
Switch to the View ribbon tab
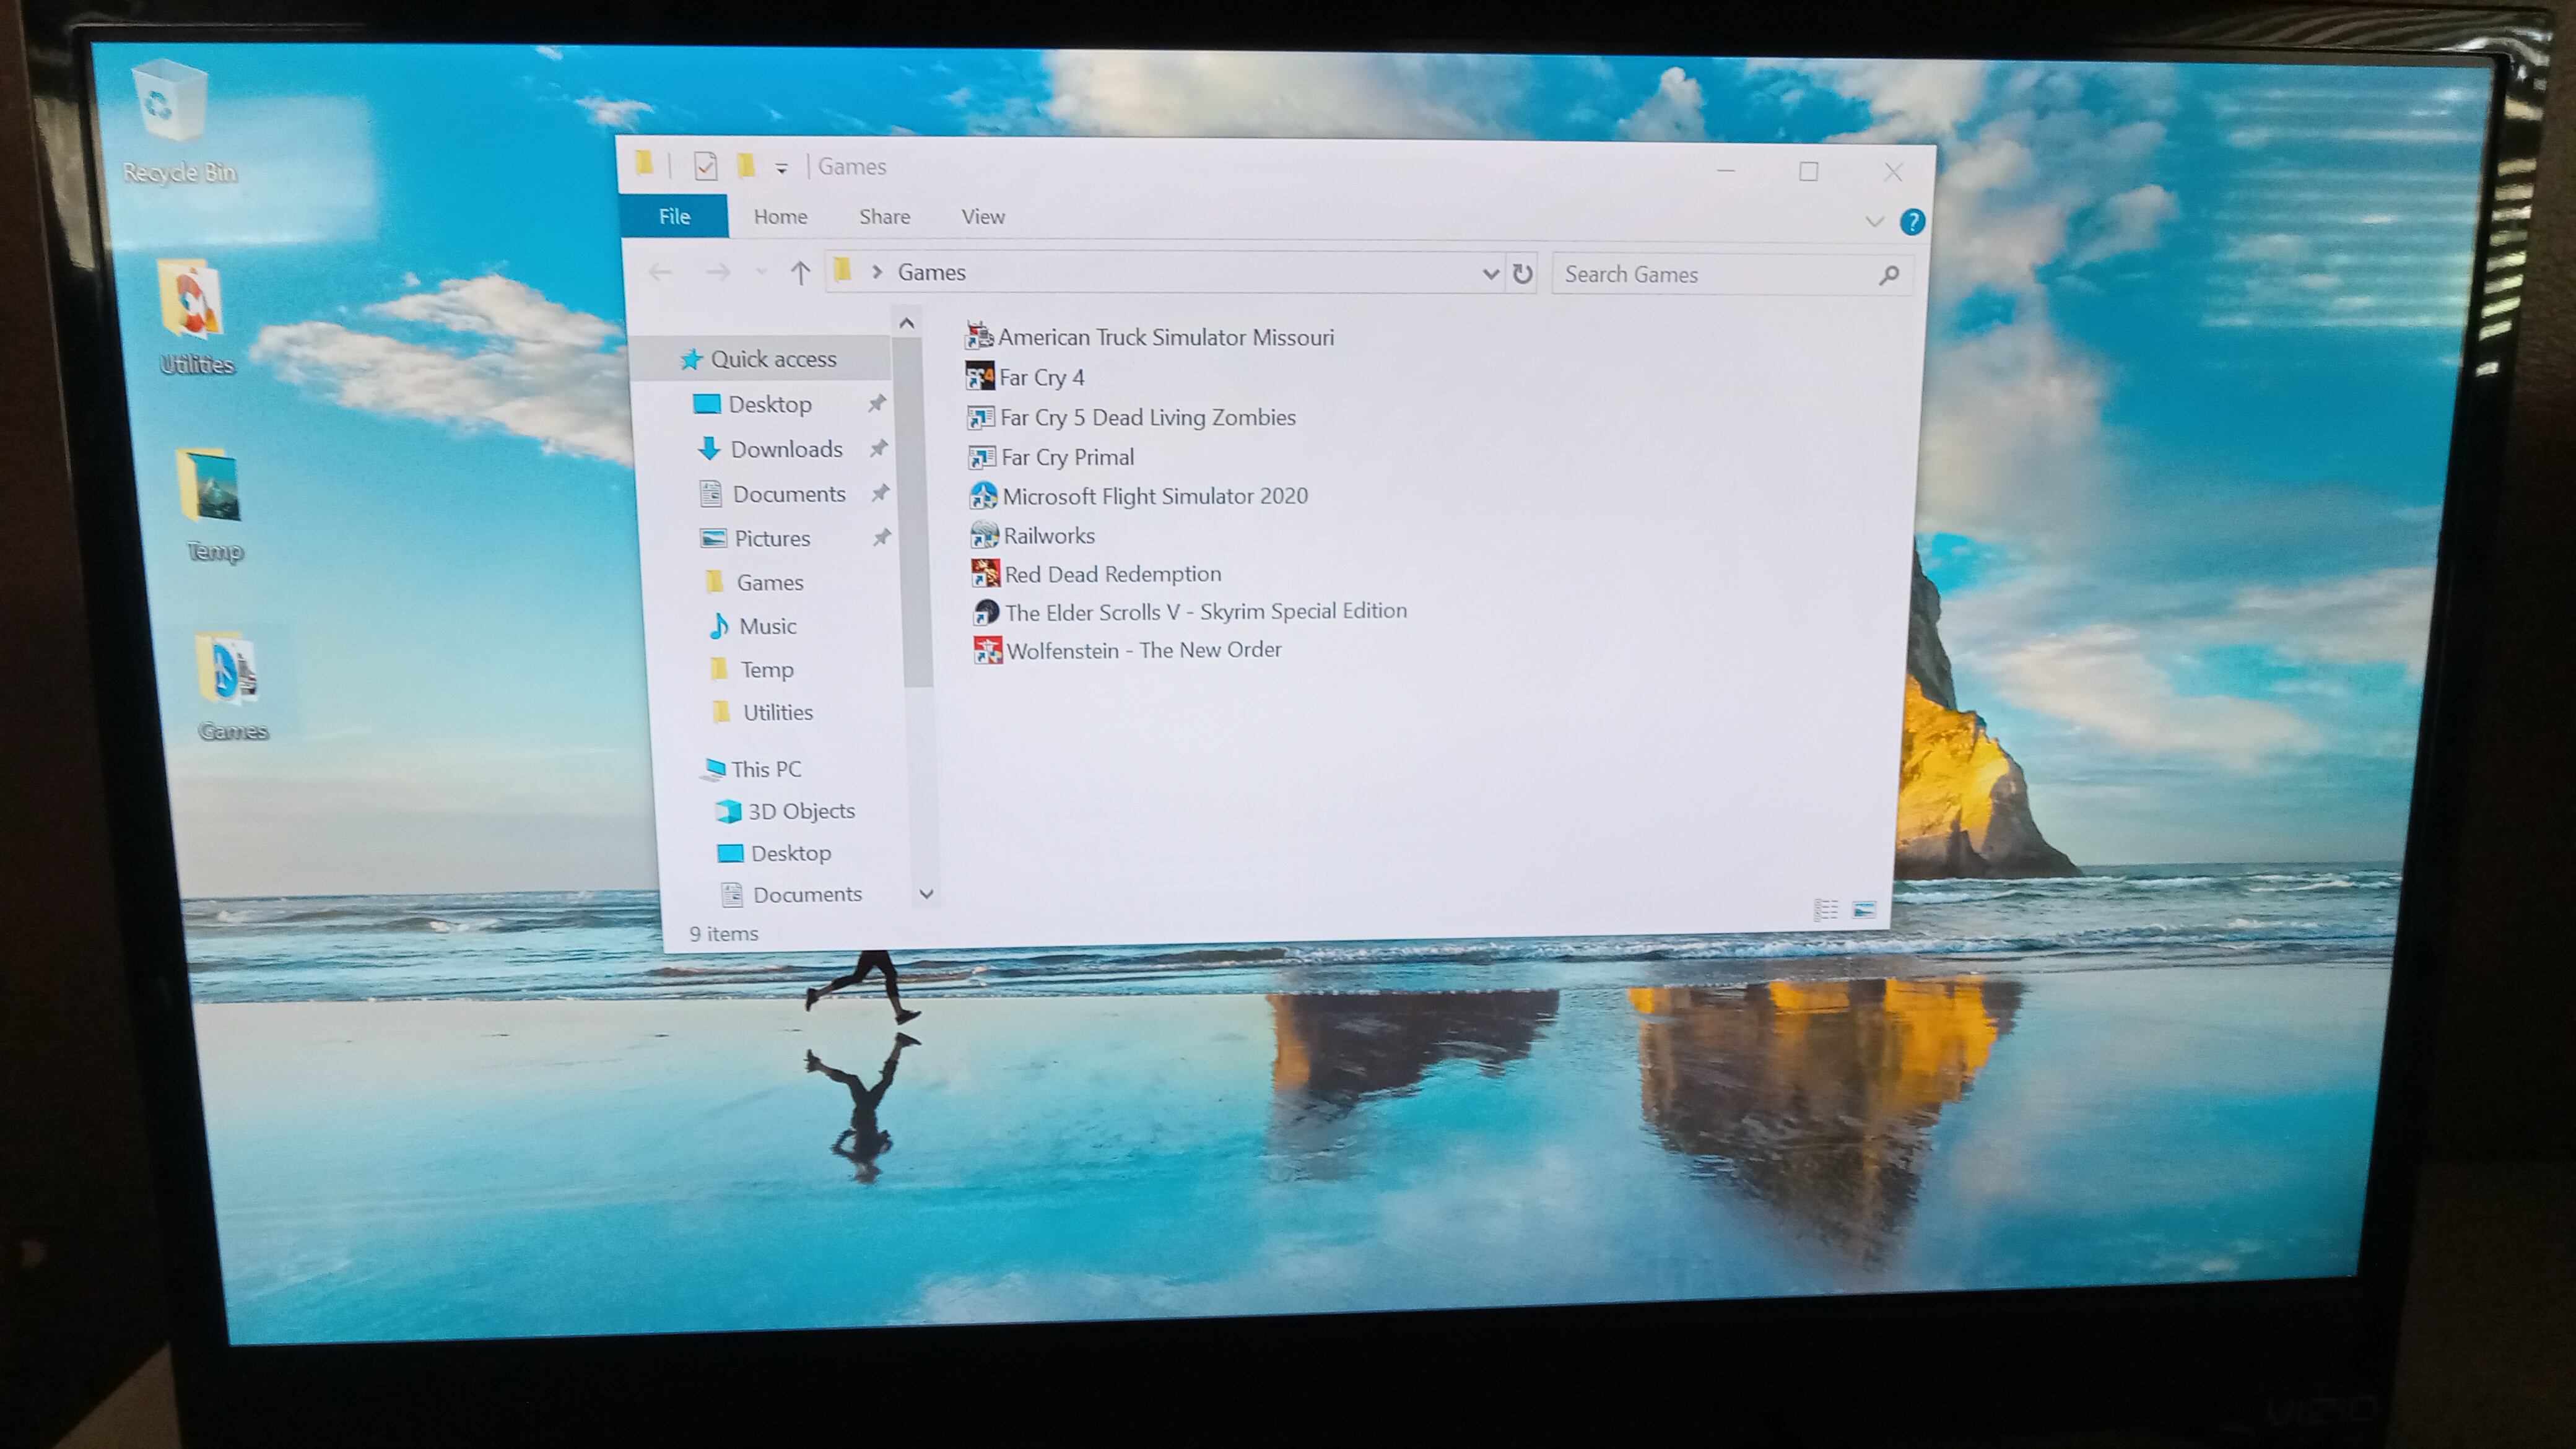click(982, 217)
